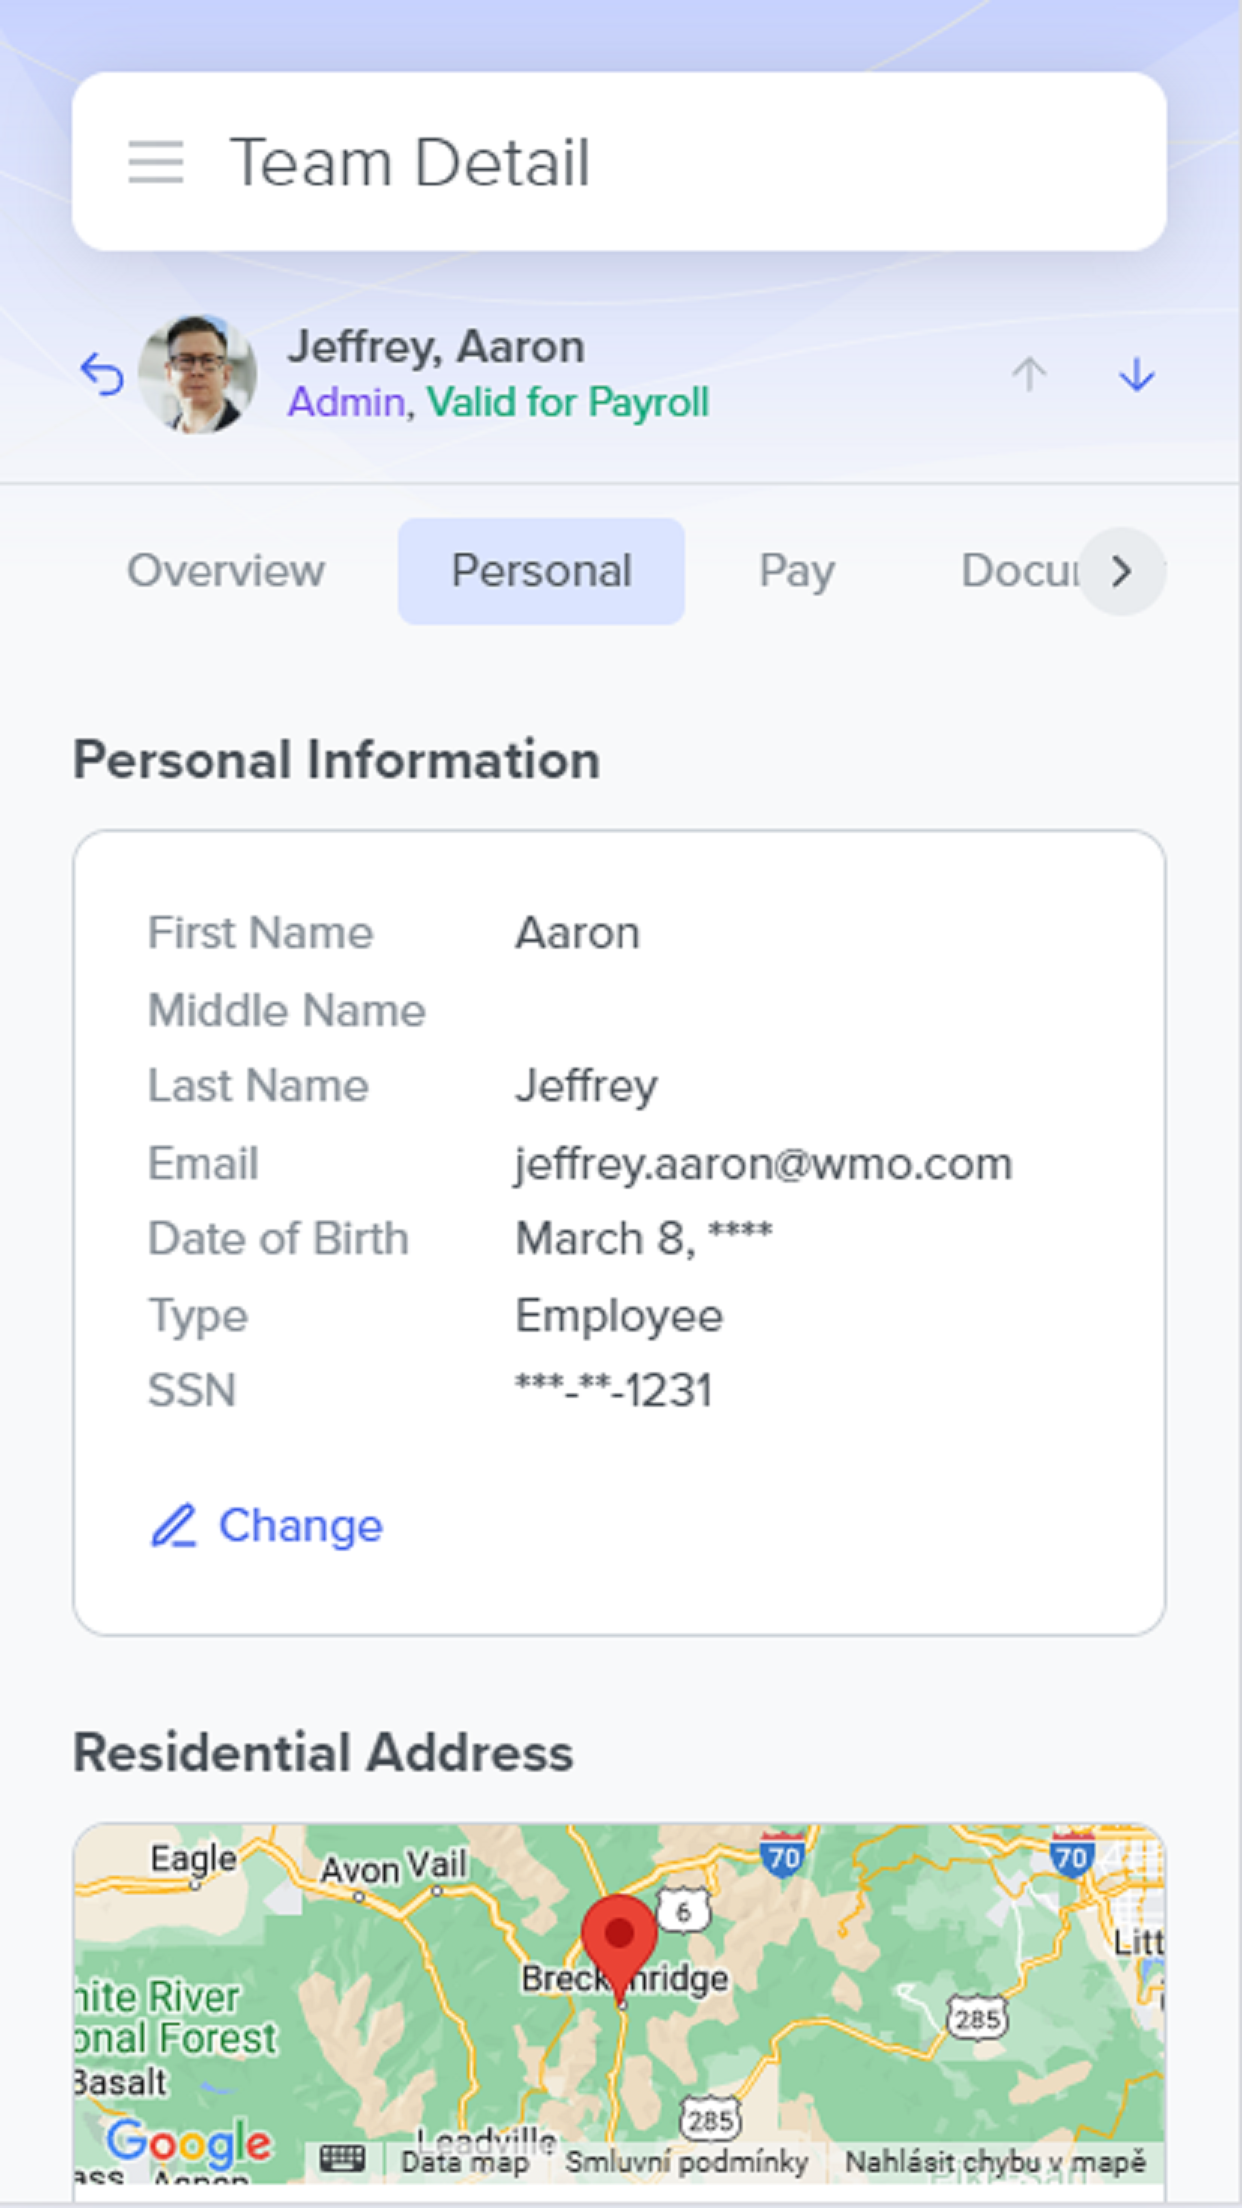This screenshot has width=1242, height=2208.
Task: Click the Admin role label
Action: point(346,402)
